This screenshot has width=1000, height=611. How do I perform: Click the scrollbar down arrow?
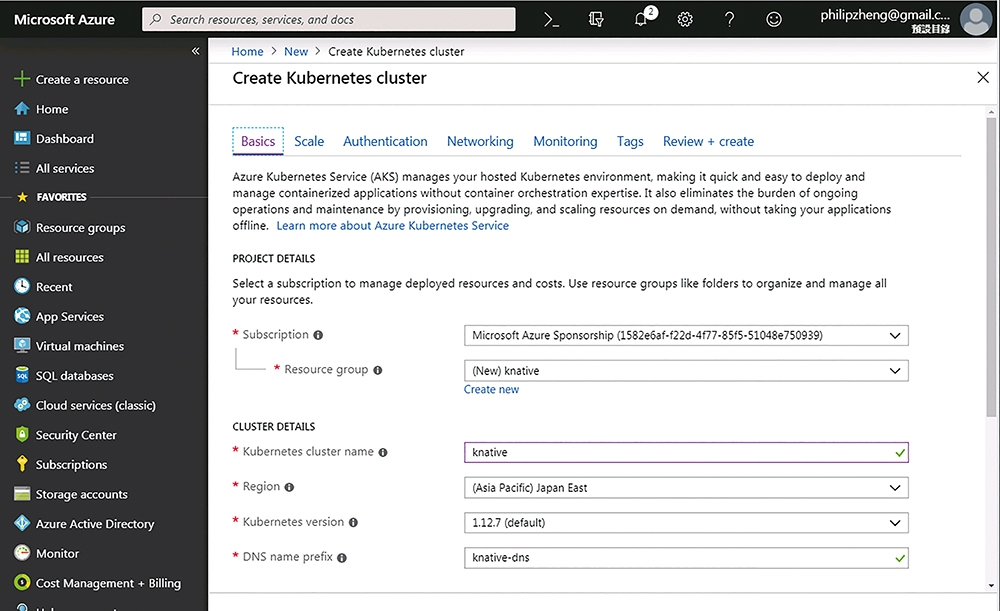coord(990,585)
